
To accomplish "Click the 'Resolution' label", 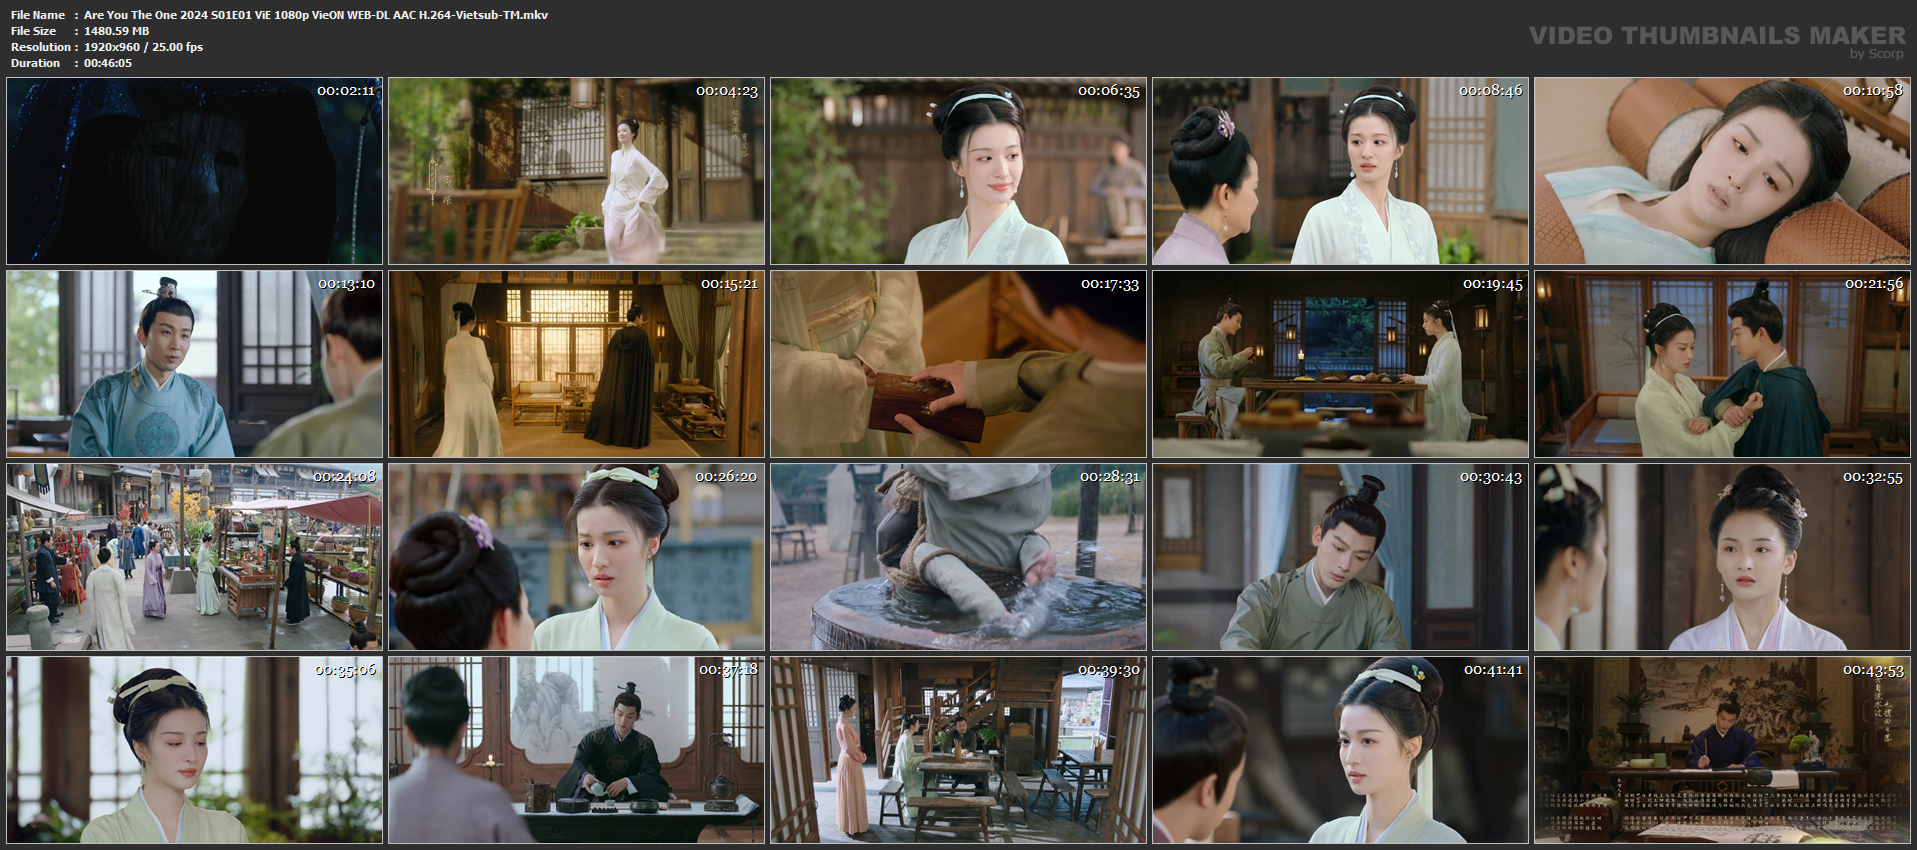I will tap(41, 47).
